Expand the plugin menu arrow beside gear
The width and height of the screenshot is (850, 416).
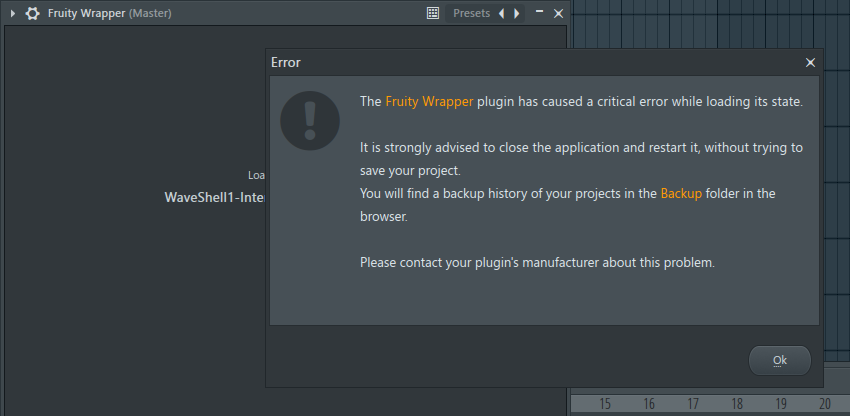tap(13, 14)
